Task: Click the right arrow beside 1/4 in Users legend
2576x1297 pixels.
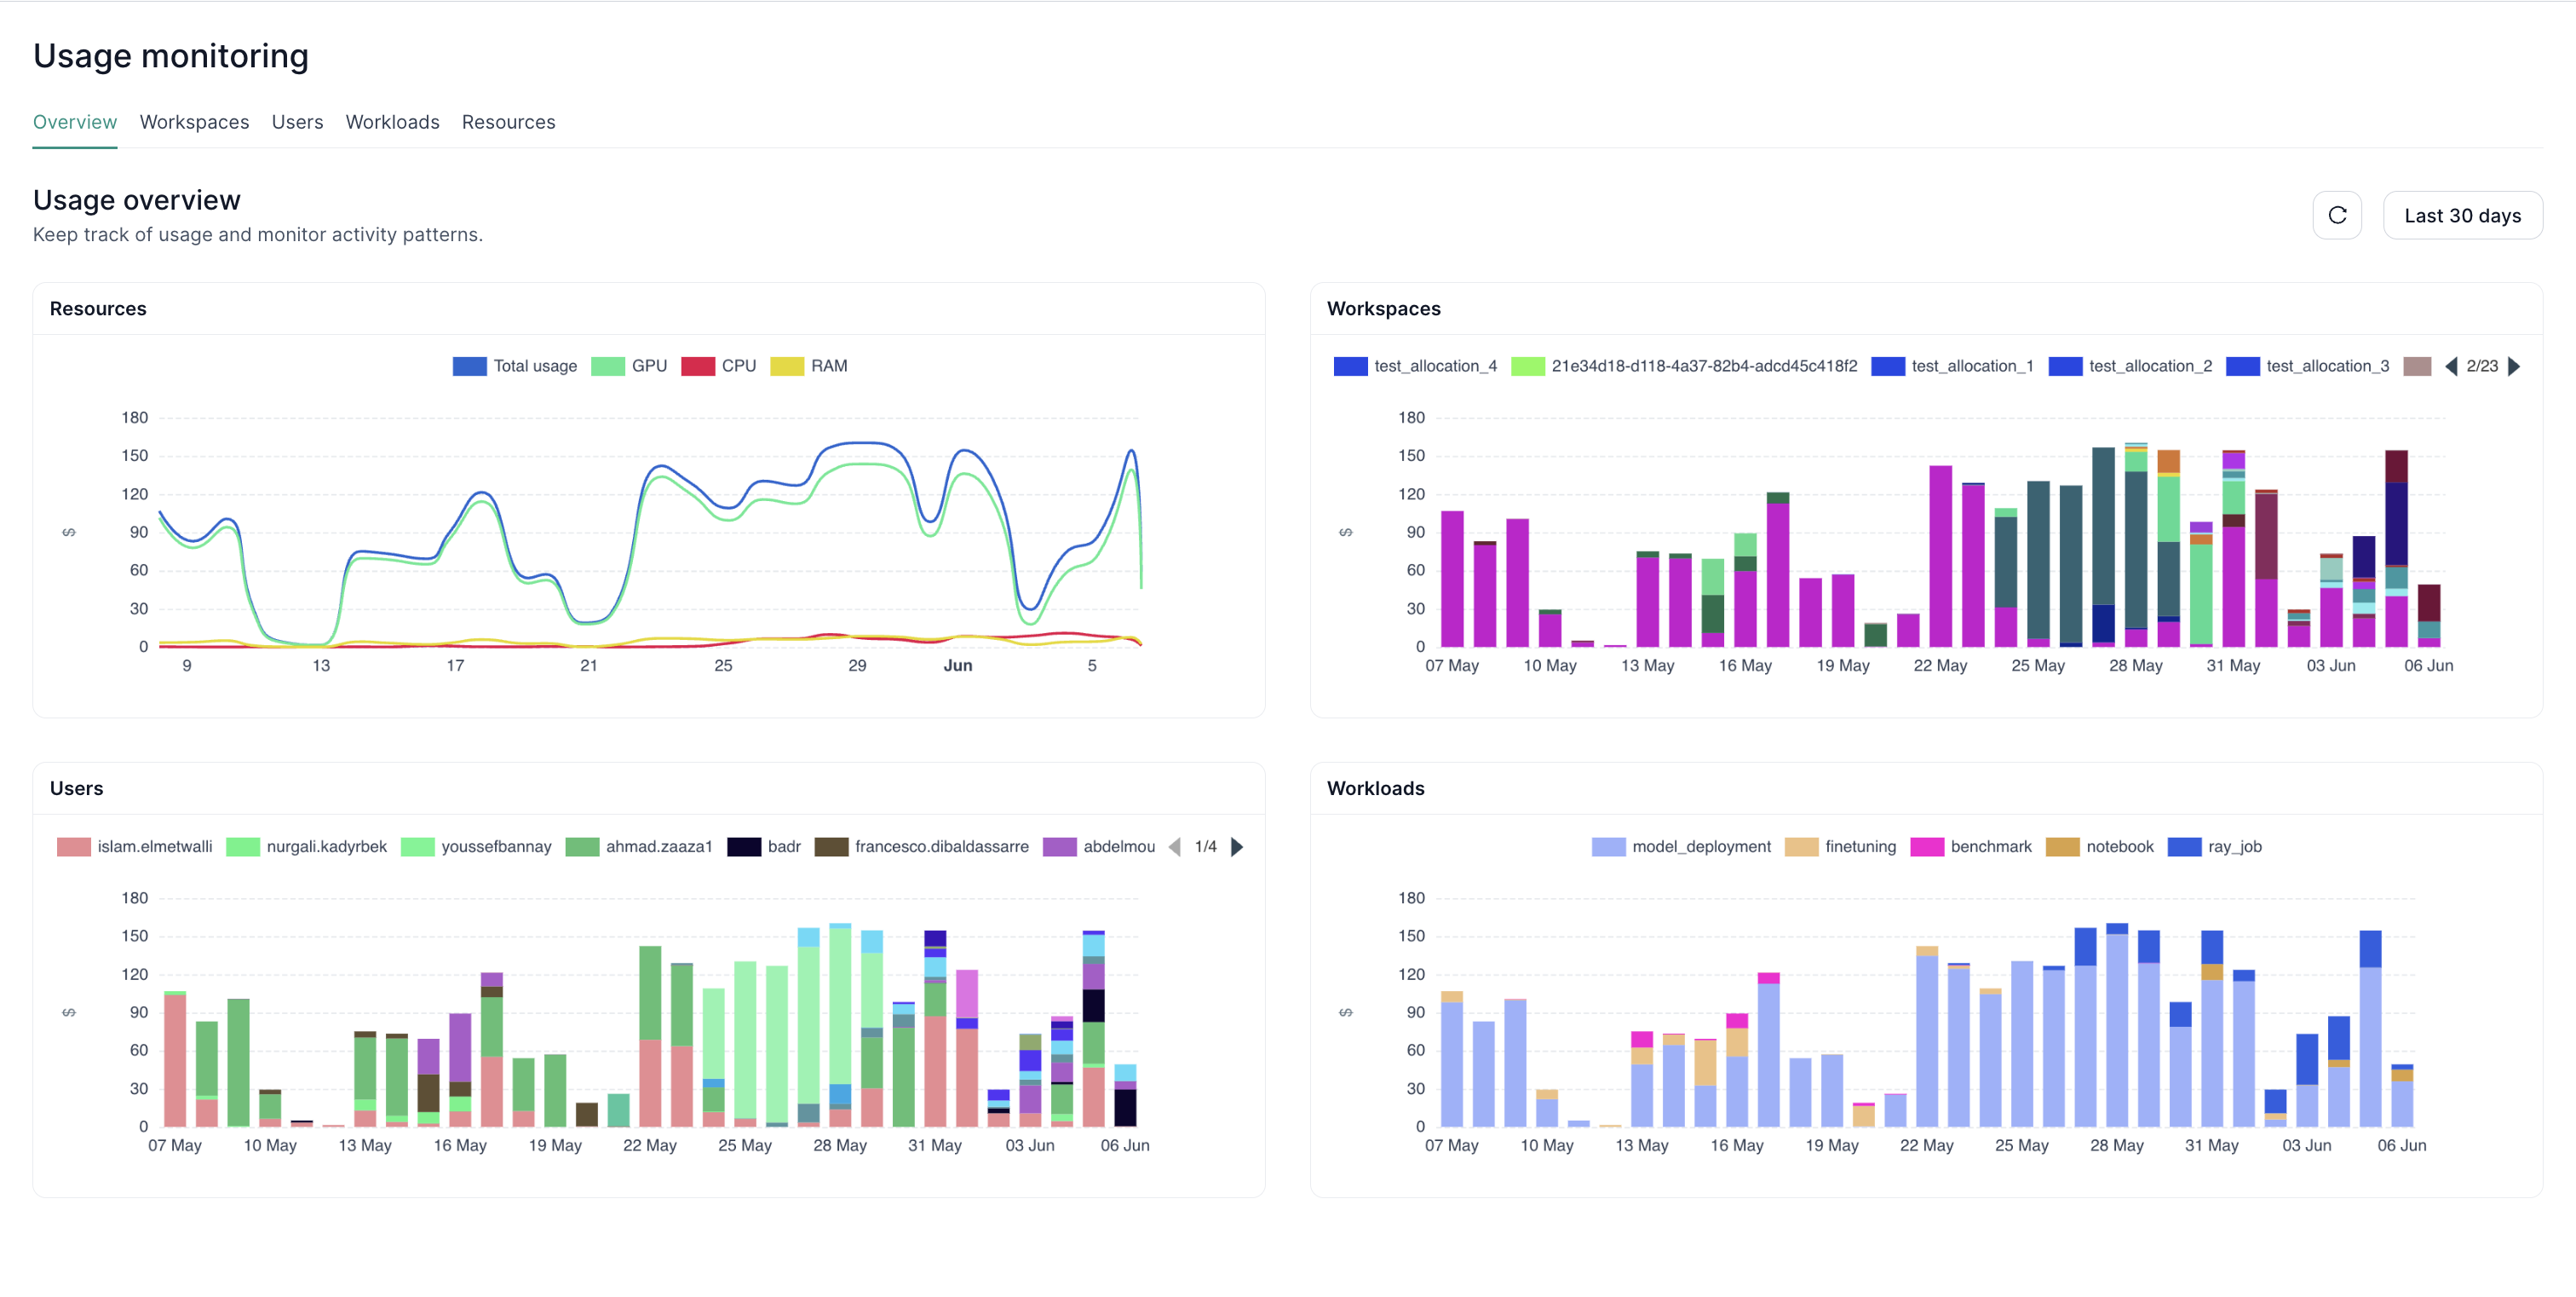Action: pos(1237,846)
